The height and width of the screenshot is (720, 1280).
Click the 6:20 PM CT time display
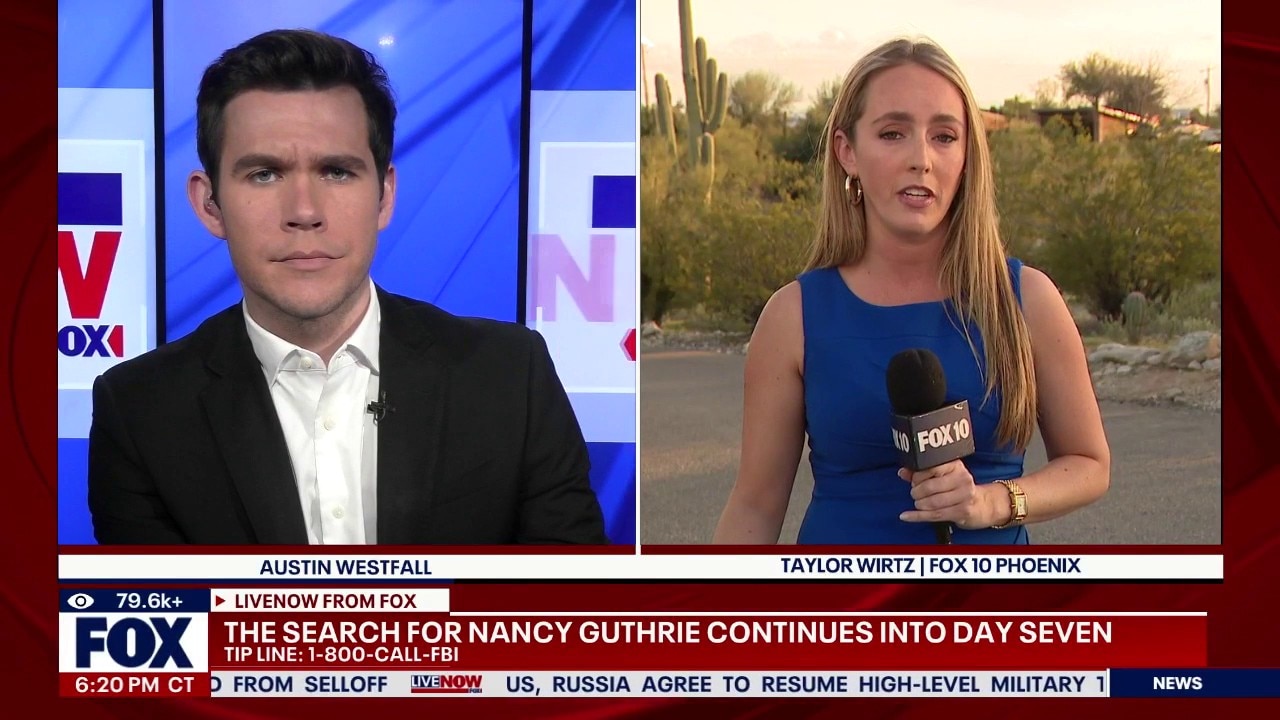point(134,685)
